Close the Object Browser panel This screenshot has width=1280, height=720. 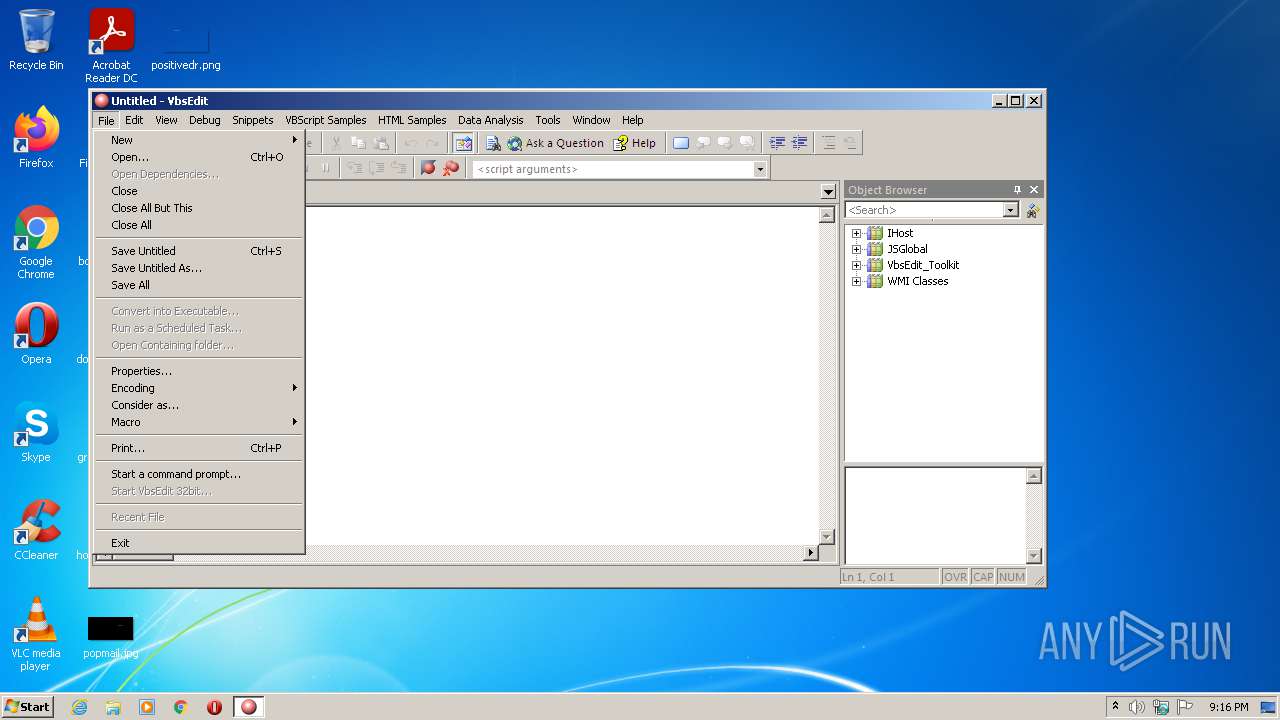tap(1034, 189)
